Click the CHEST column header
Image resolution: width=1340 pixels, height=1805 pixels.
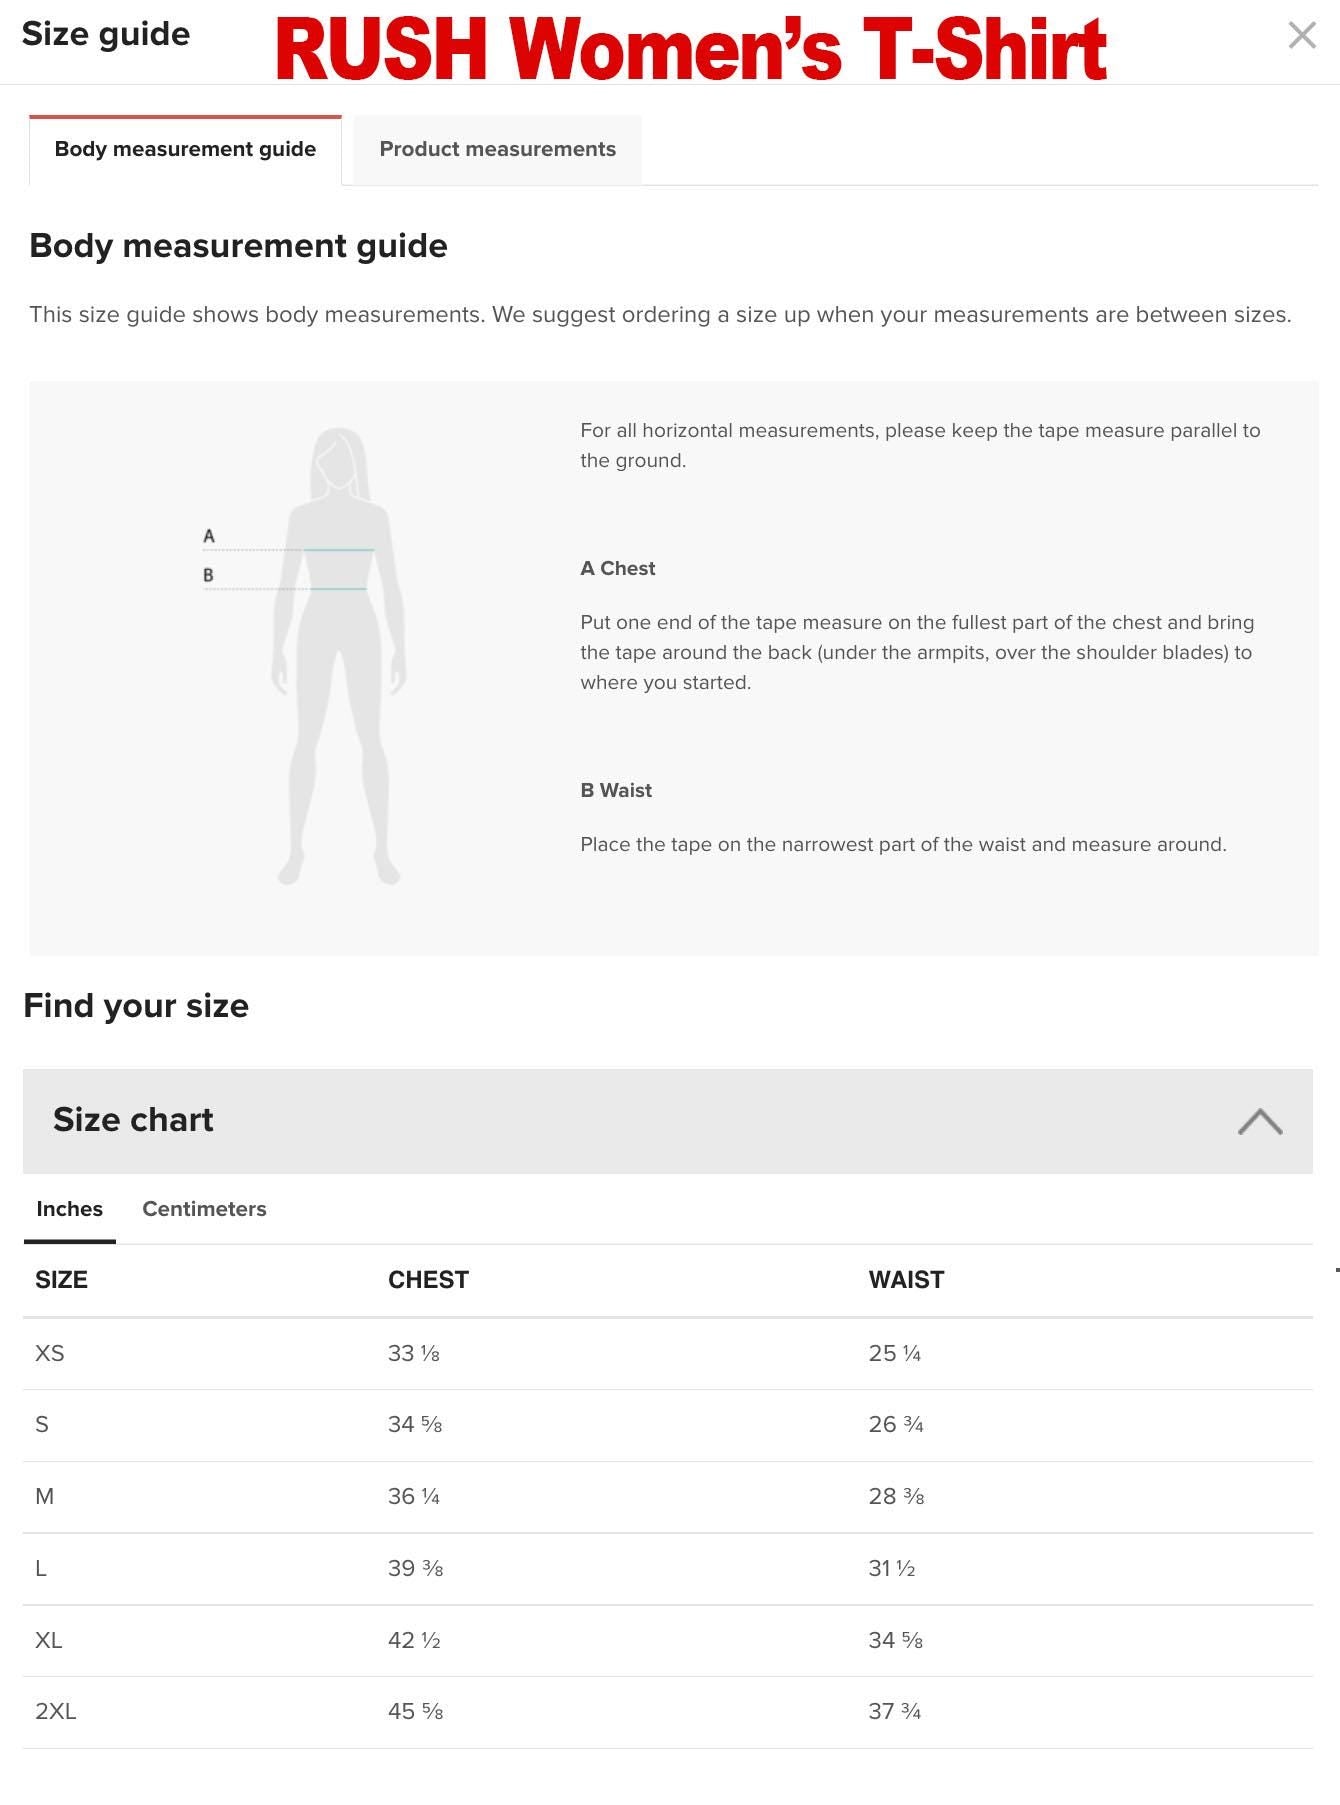tap(429, 1278)
